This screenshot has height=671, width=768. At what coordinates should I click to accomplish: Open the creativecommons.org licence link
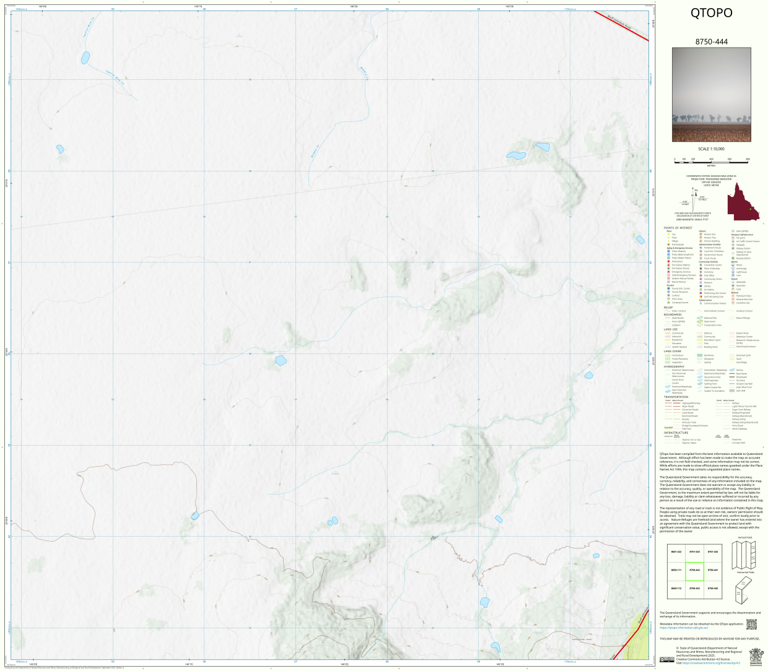click(x=710, y=663)
